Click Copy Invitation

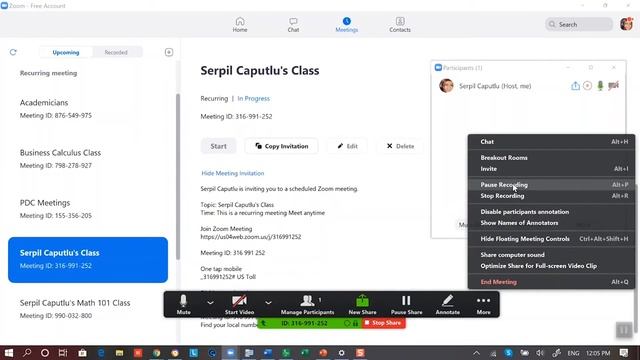282,146
